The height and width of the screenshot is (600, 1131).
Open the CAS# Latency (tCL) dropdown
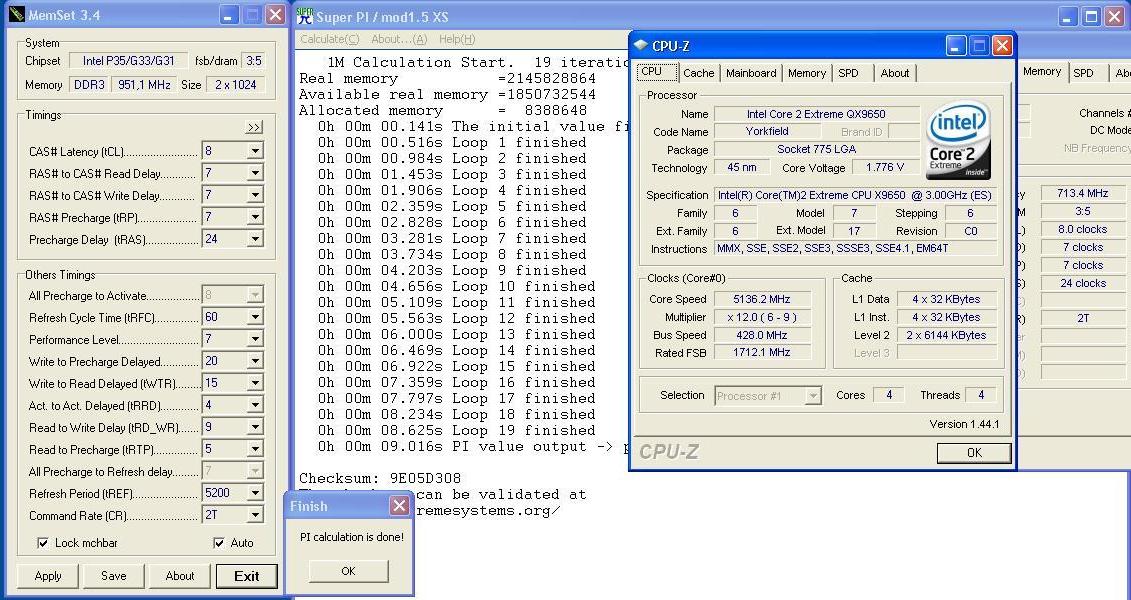coord(255,151)
